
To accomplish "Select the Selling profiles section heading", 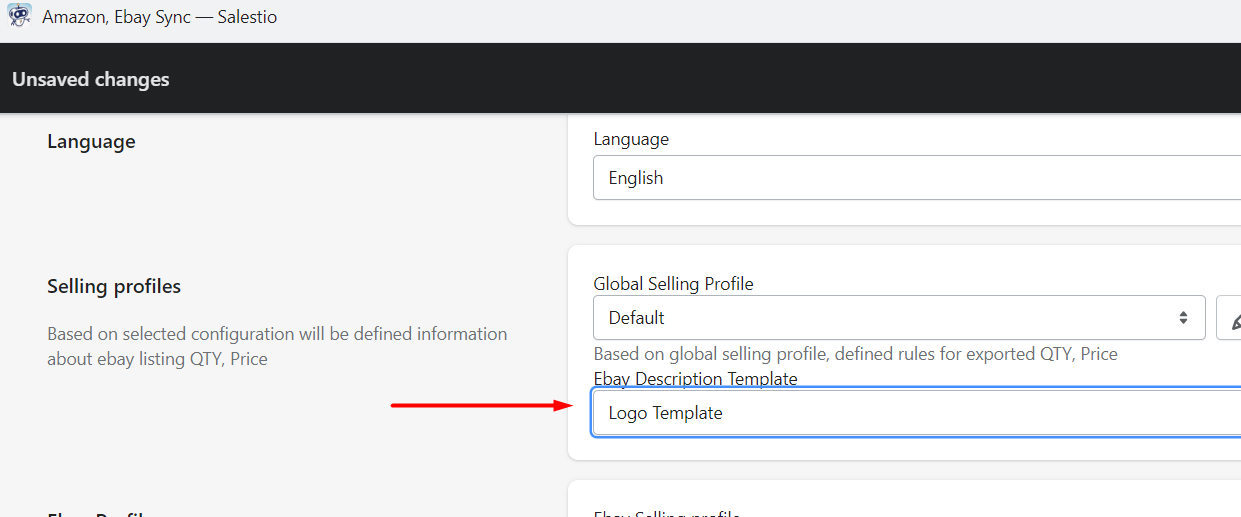I will pyautogui.click(x=114, y=287).
